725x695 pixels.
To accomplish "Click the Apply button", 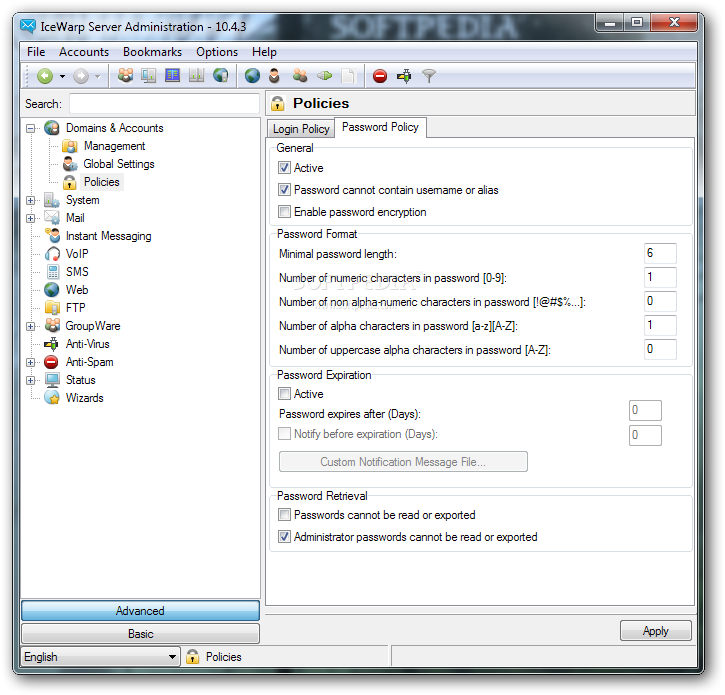I will (656, 631).
